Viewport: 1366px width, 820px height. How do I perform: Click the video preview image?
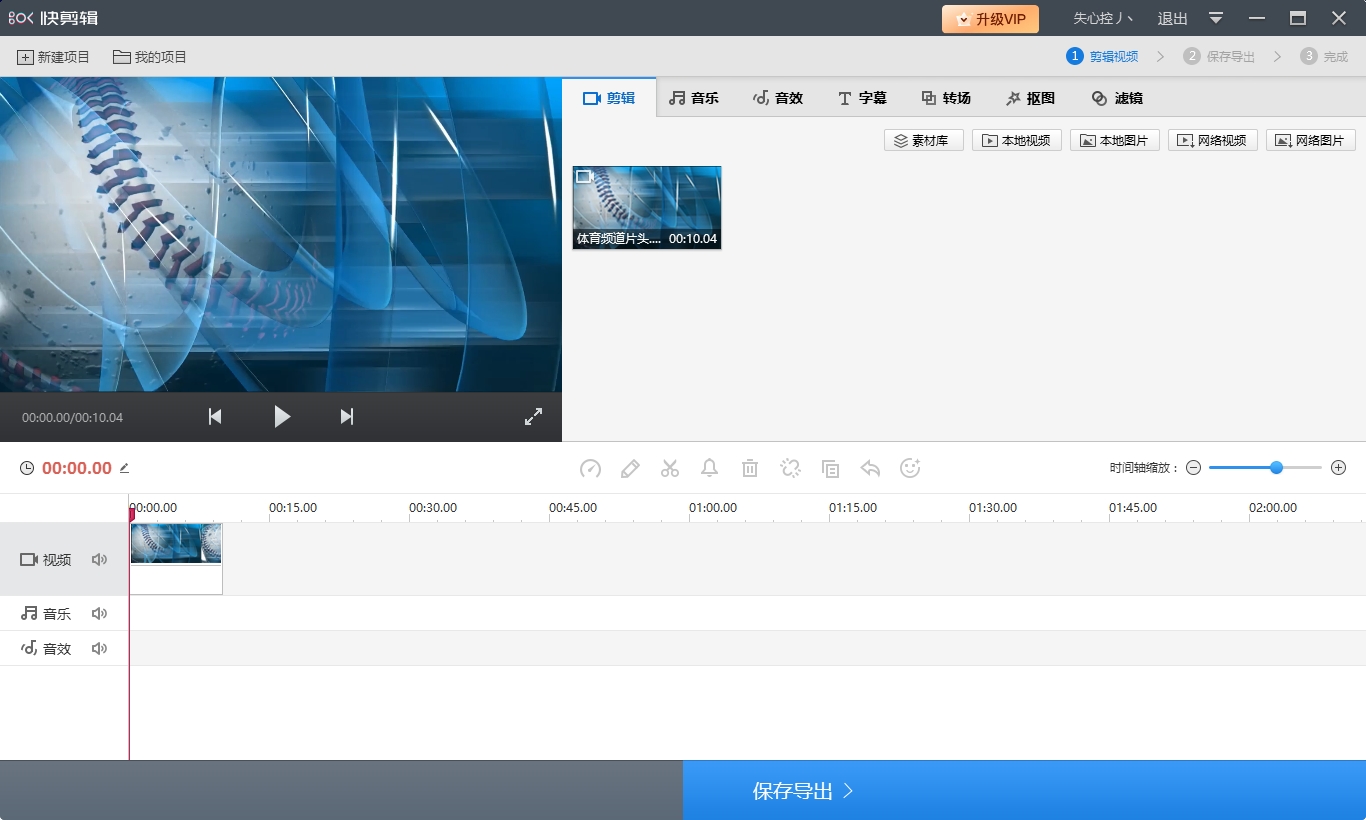pos(281,235)
